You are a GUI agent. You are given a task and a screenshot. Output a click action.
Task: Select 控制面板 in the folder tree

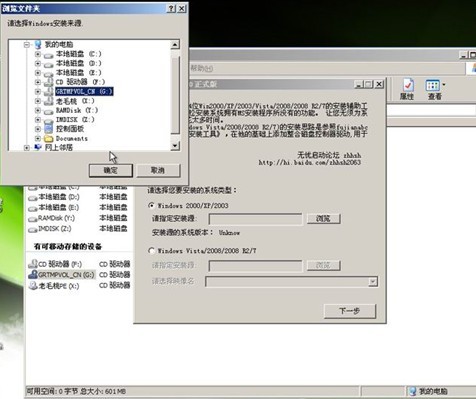click(70, 129)
